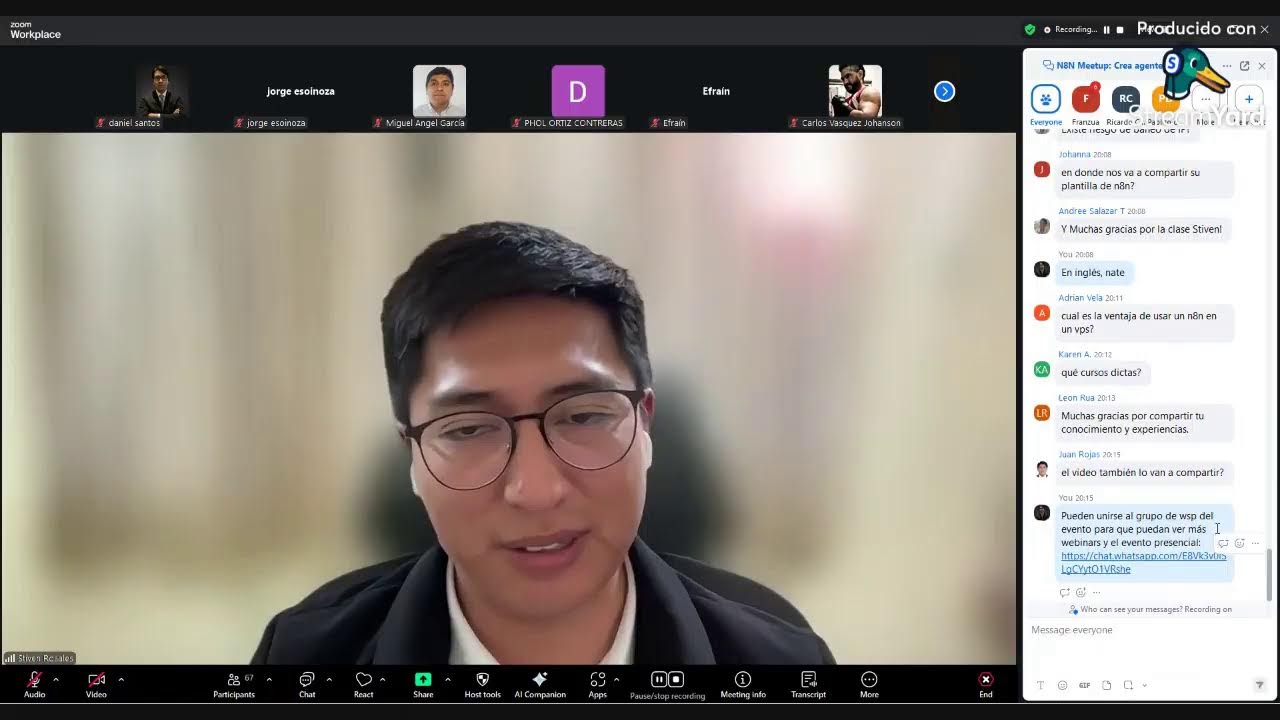Close the chat panel
This screenshot has height=720, width=1280.
pos(1262,66)
